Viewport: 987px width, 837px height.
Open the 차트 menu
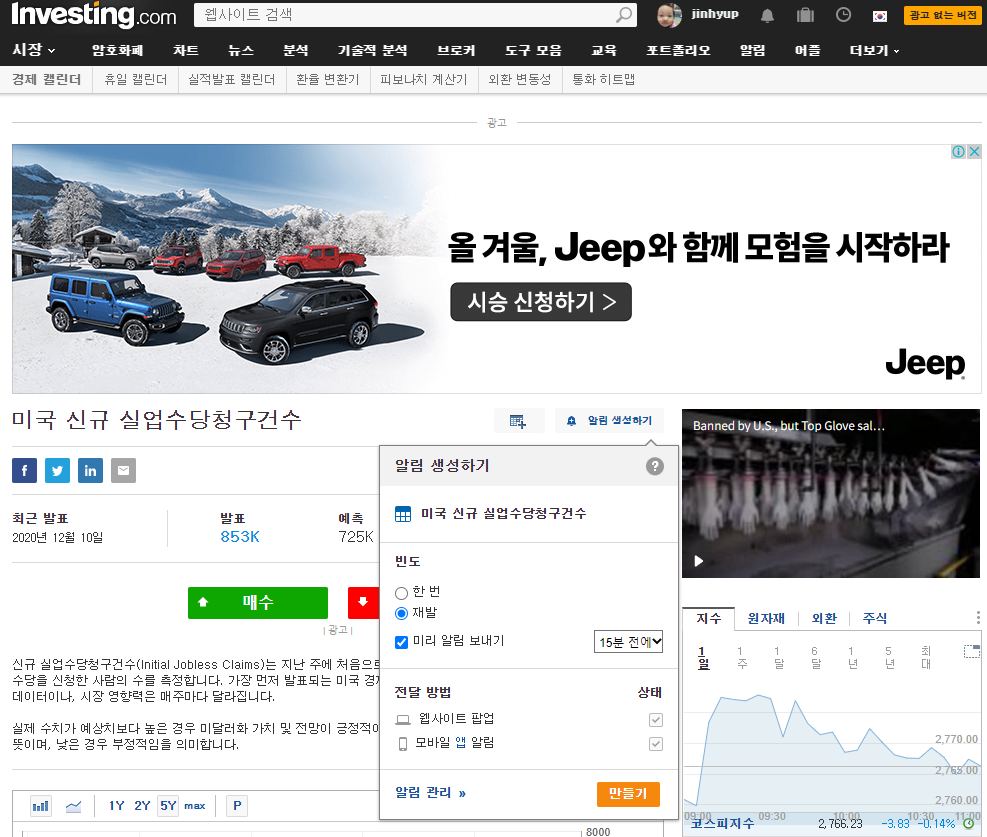(186, 50)
